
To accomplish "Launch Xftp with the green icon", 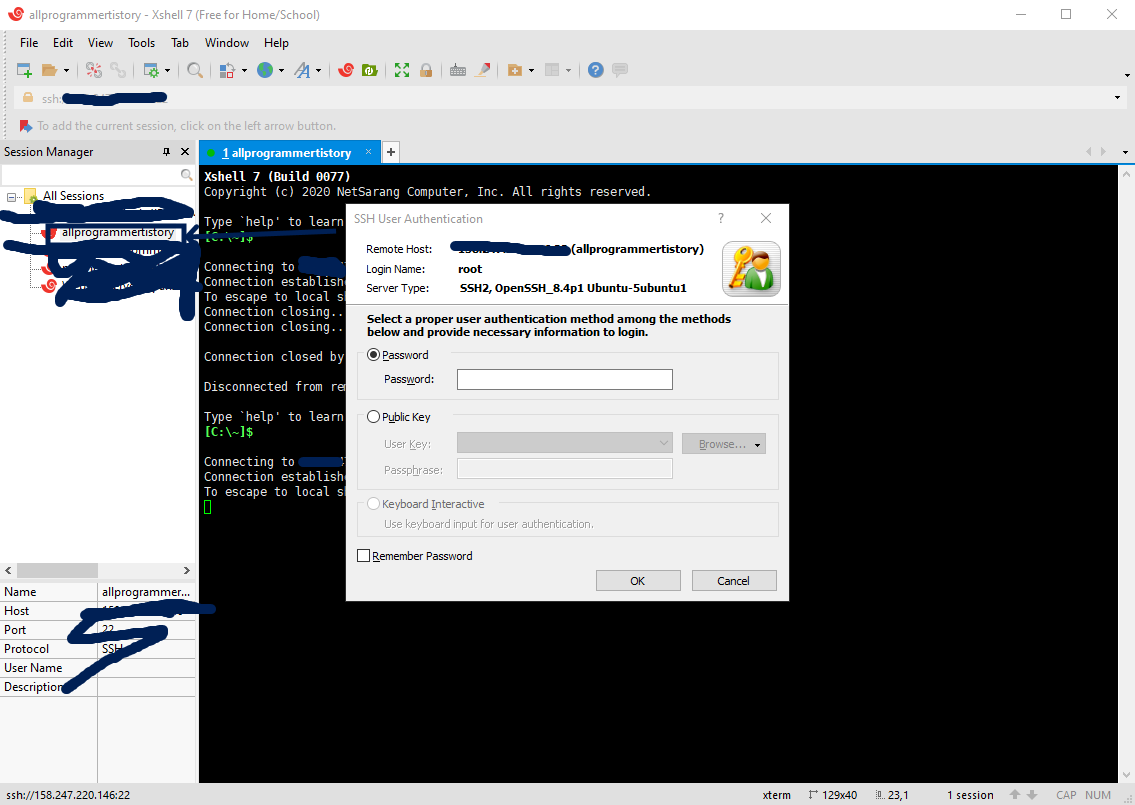I will coord(370,70).
